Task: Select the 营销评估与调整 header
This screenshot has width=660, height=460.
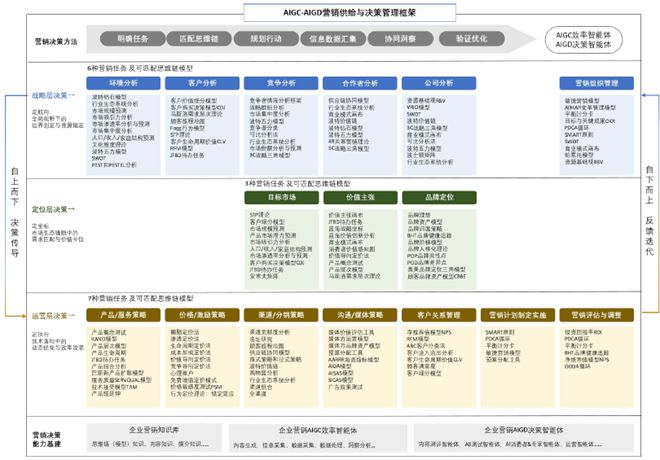Action: (594, 314)
